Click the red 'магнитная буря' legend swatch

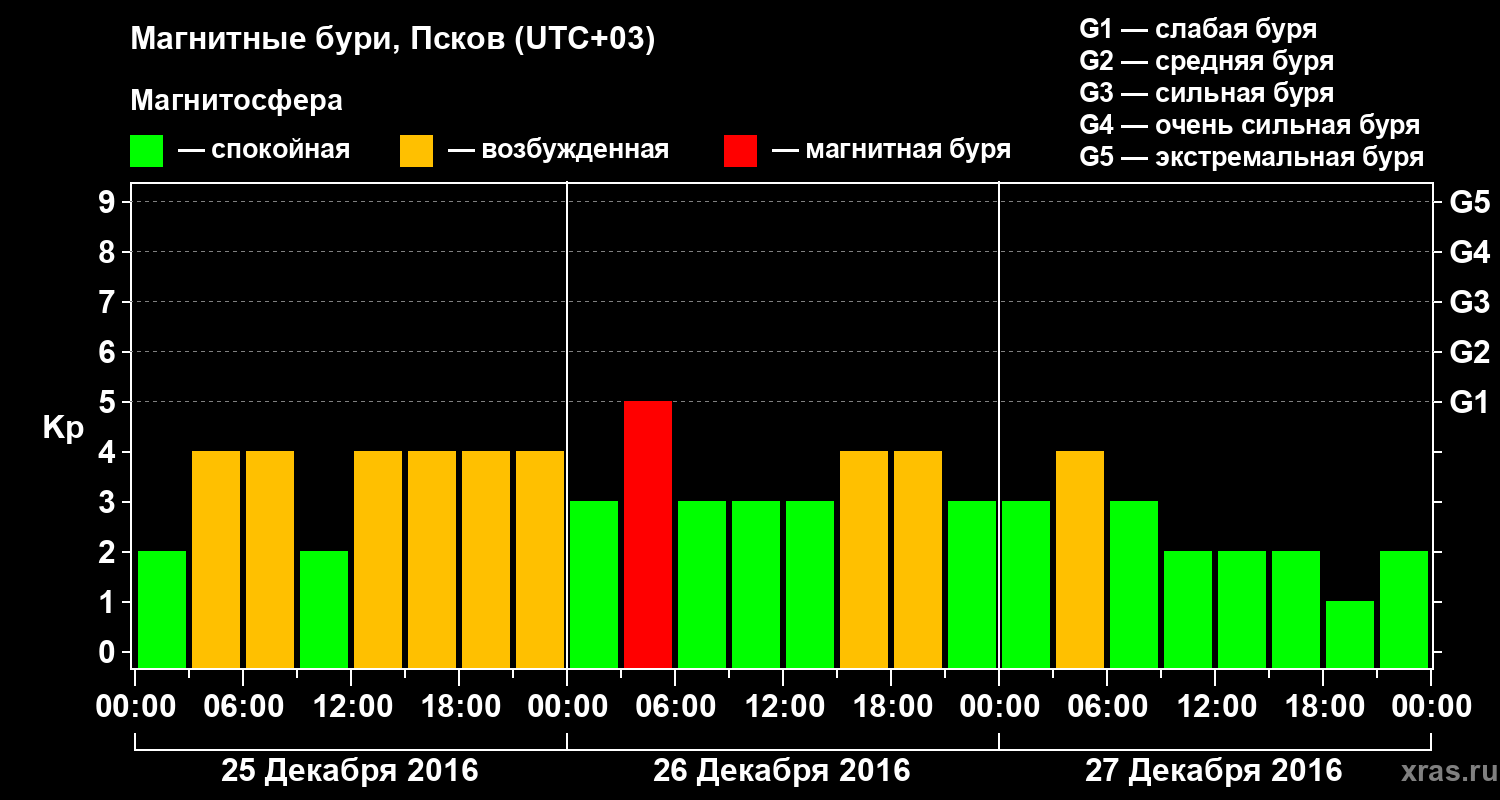tap(740, 151)
